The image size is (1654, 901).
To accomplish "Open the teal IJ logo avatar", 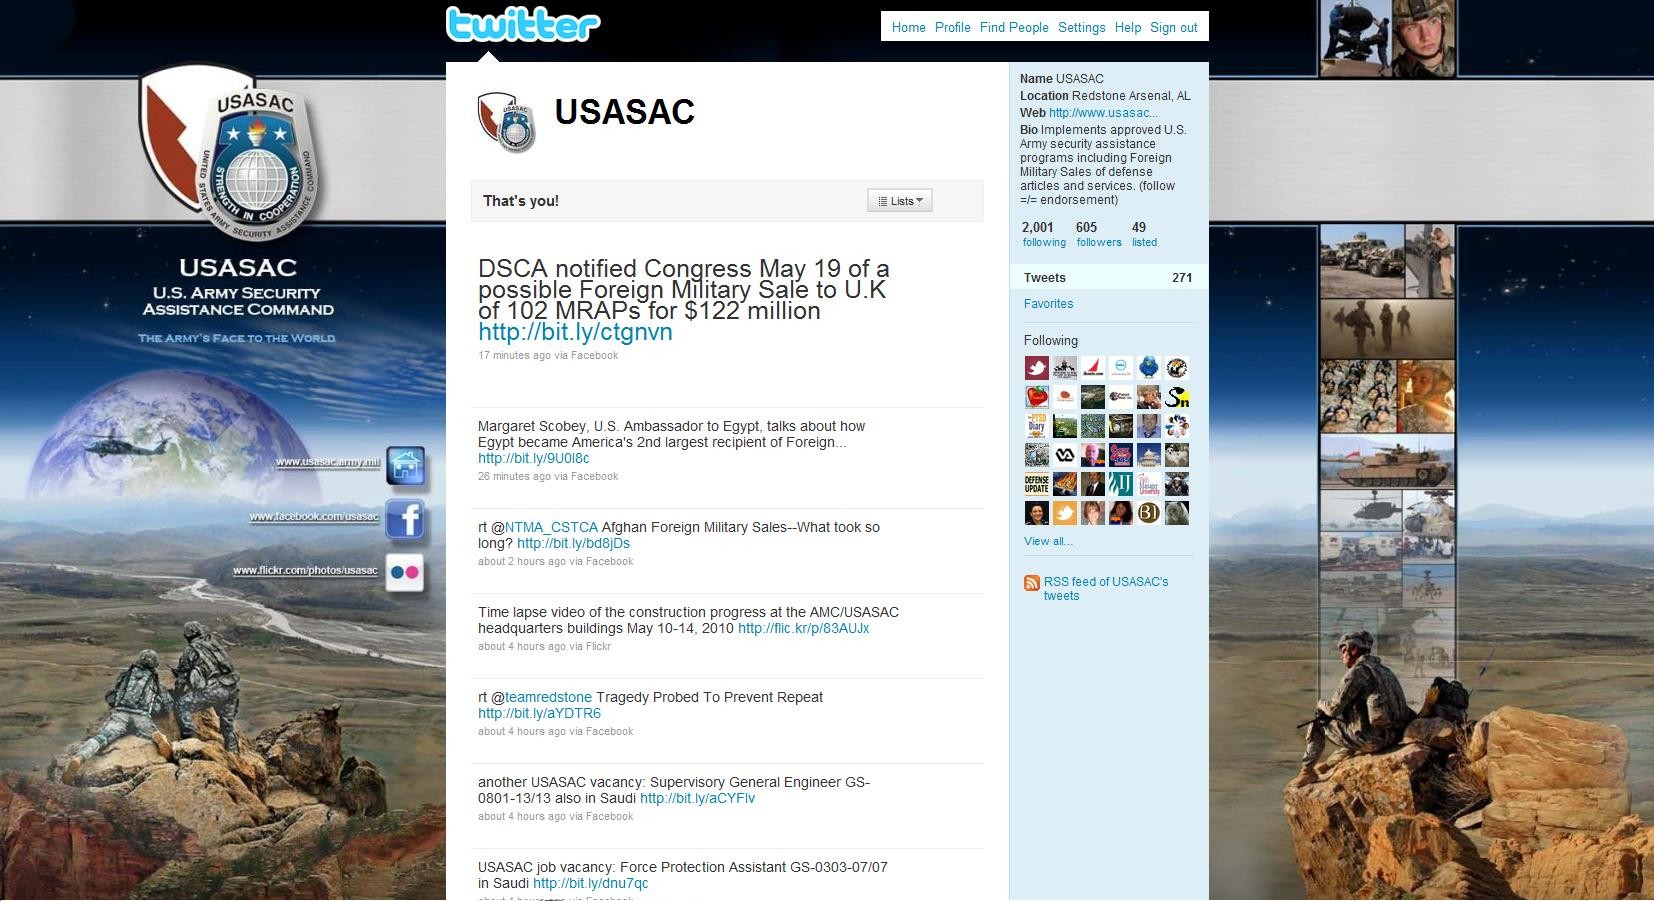I will pyautogui.click(x=1121, y=484).
